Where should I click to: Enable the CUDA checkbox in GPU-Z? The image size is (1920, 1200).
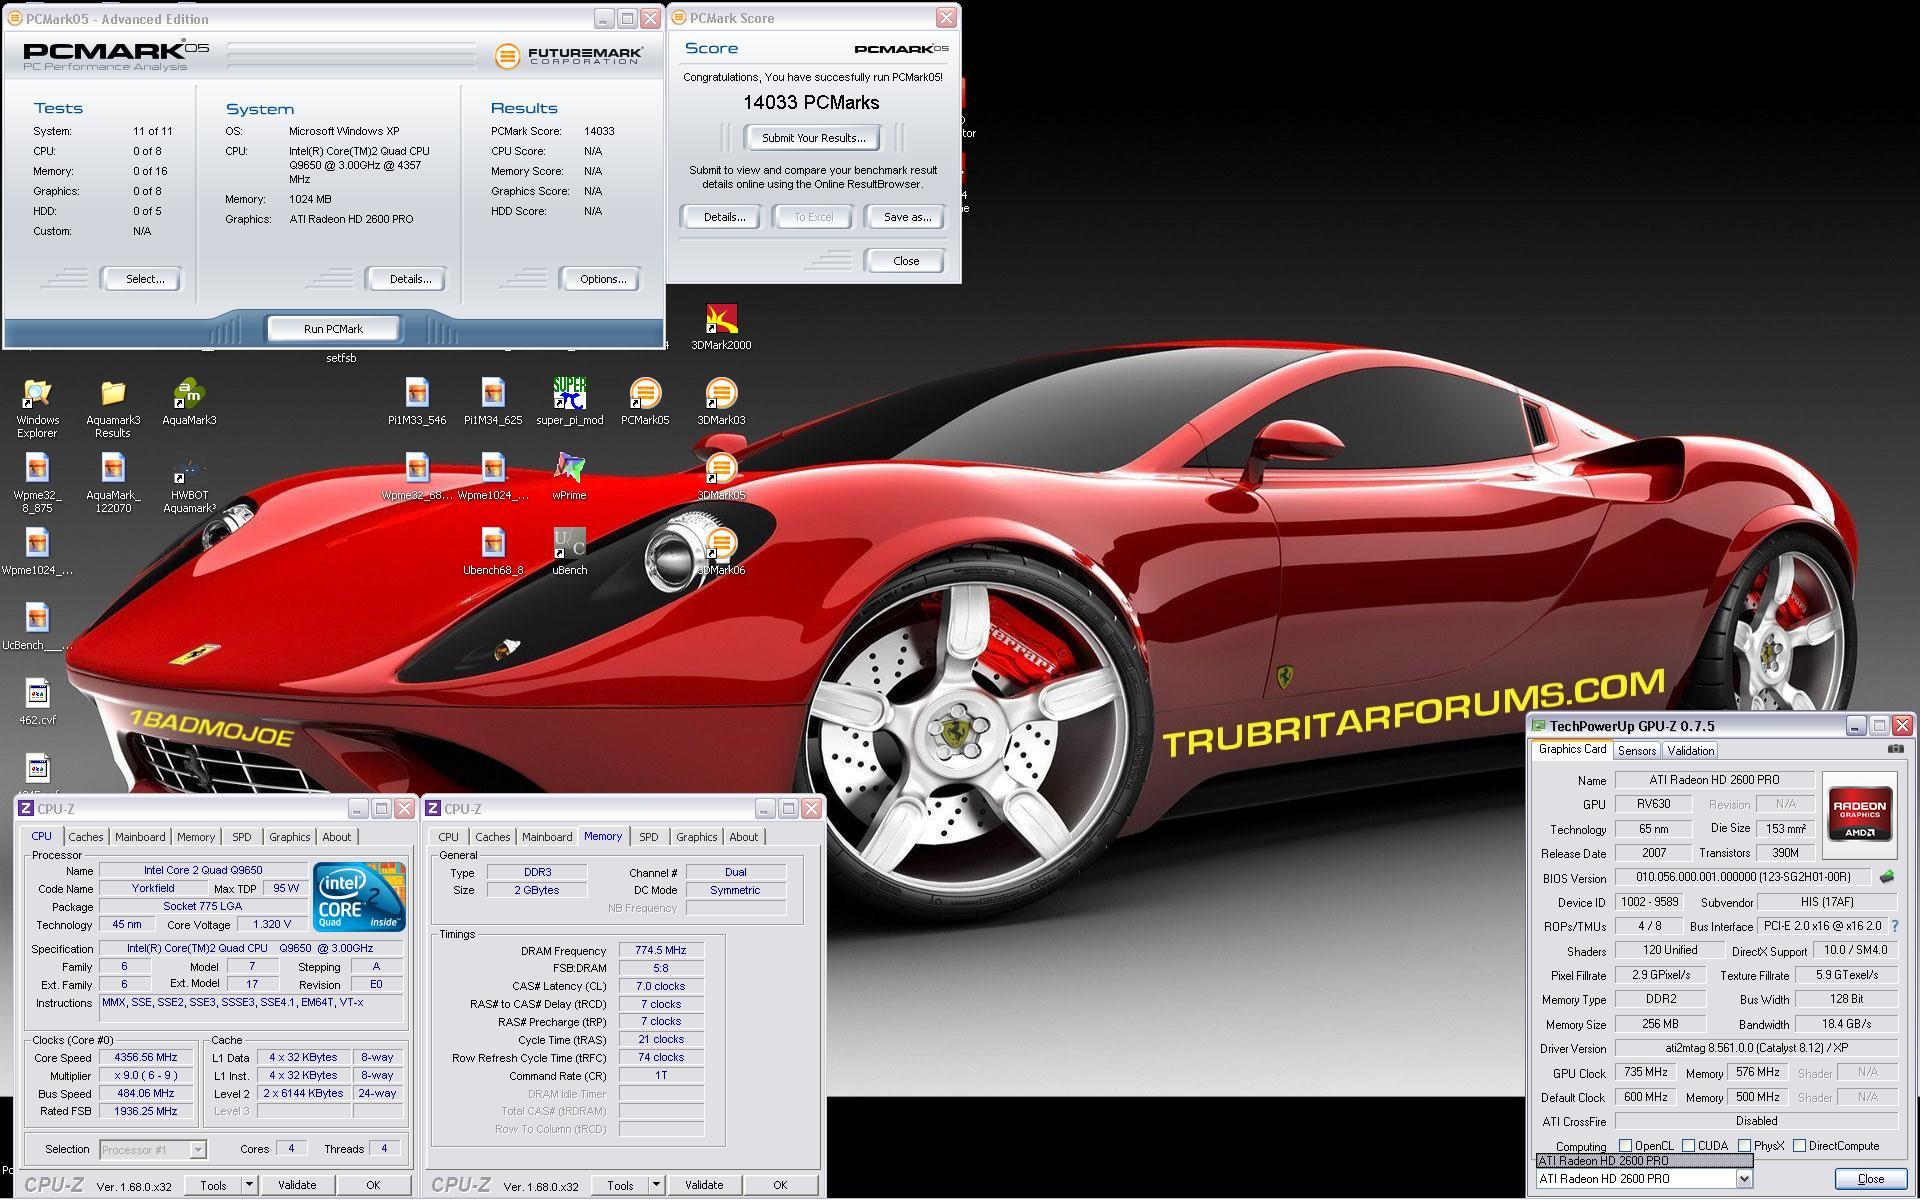click(x=1689, y=1146)
